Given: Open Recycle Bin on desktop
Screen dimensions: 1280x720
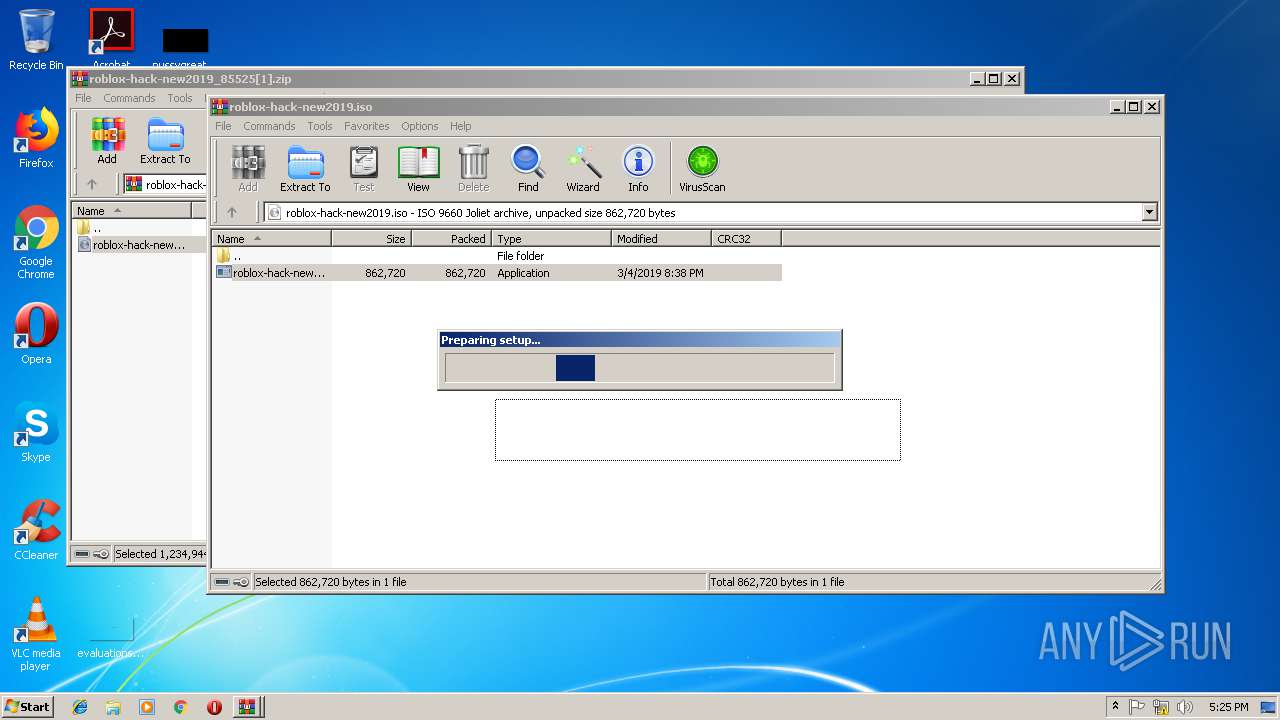Looking at the screenshot, I should (36, 40).
